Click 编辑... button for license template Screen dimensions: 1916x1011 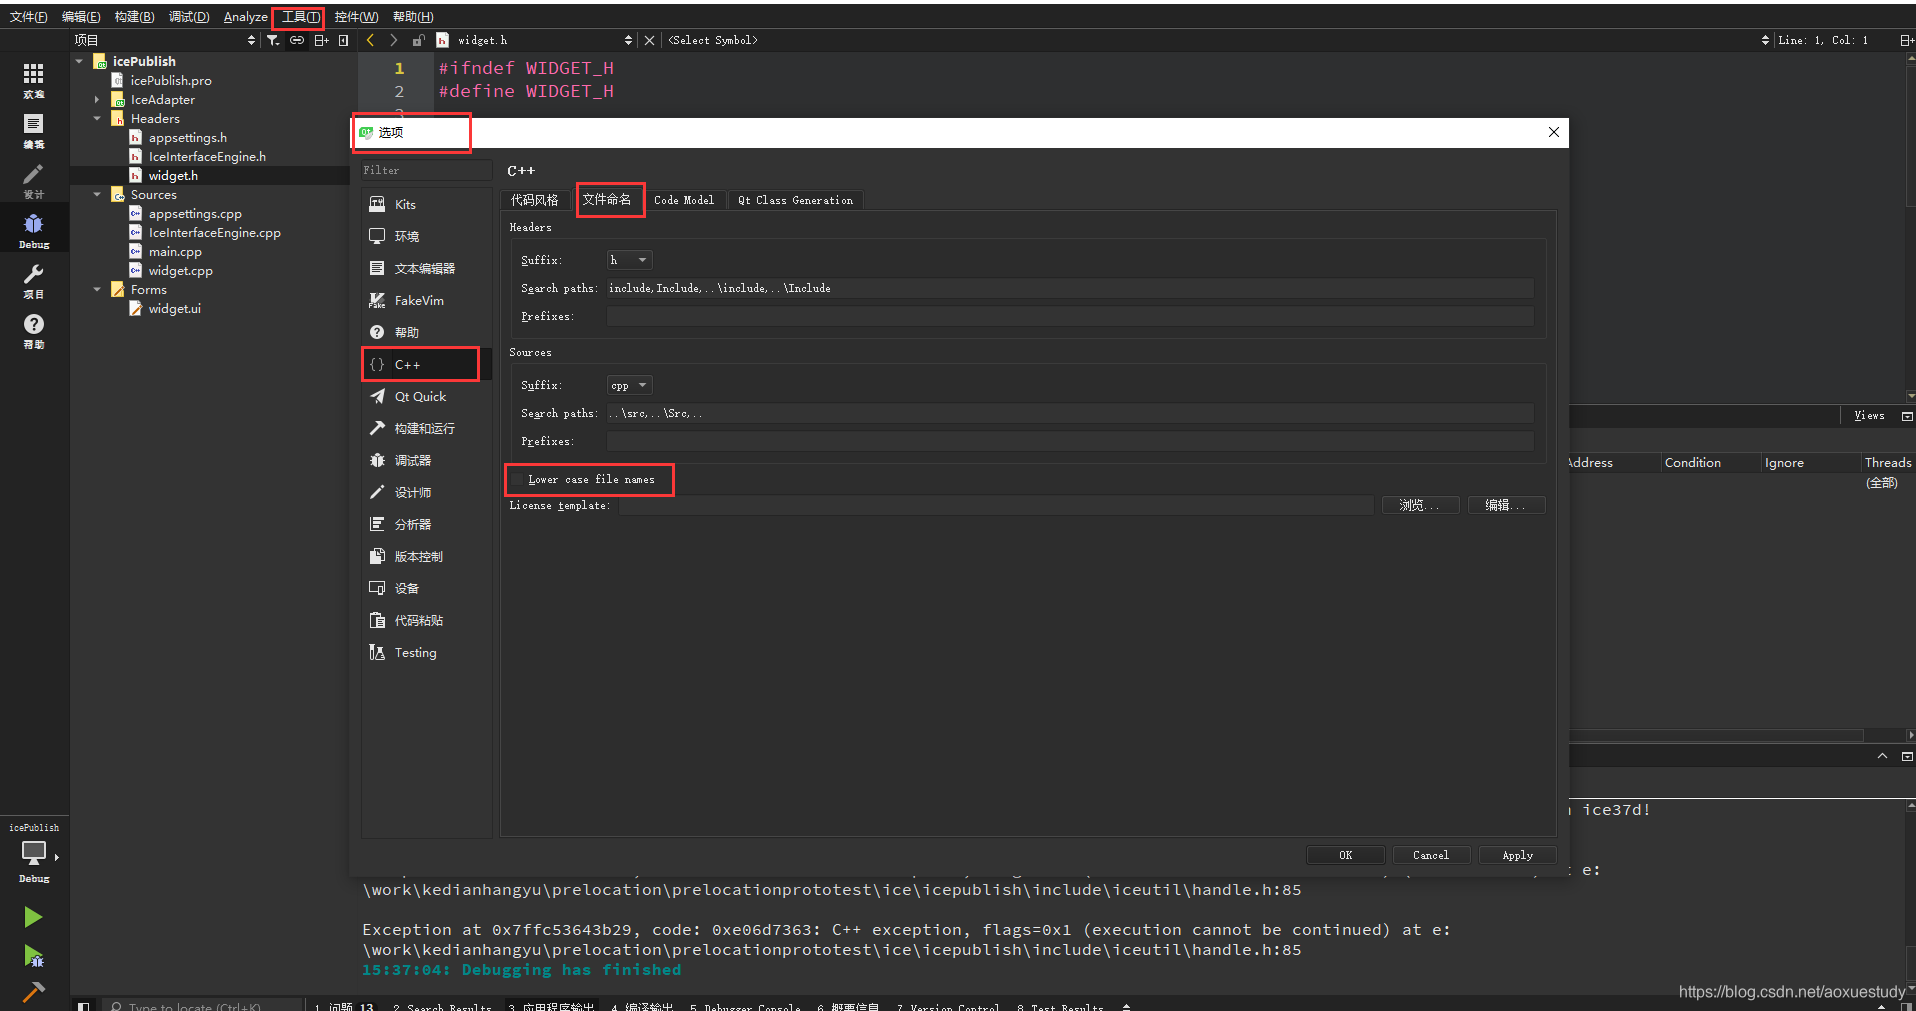tap(1507, 505)
